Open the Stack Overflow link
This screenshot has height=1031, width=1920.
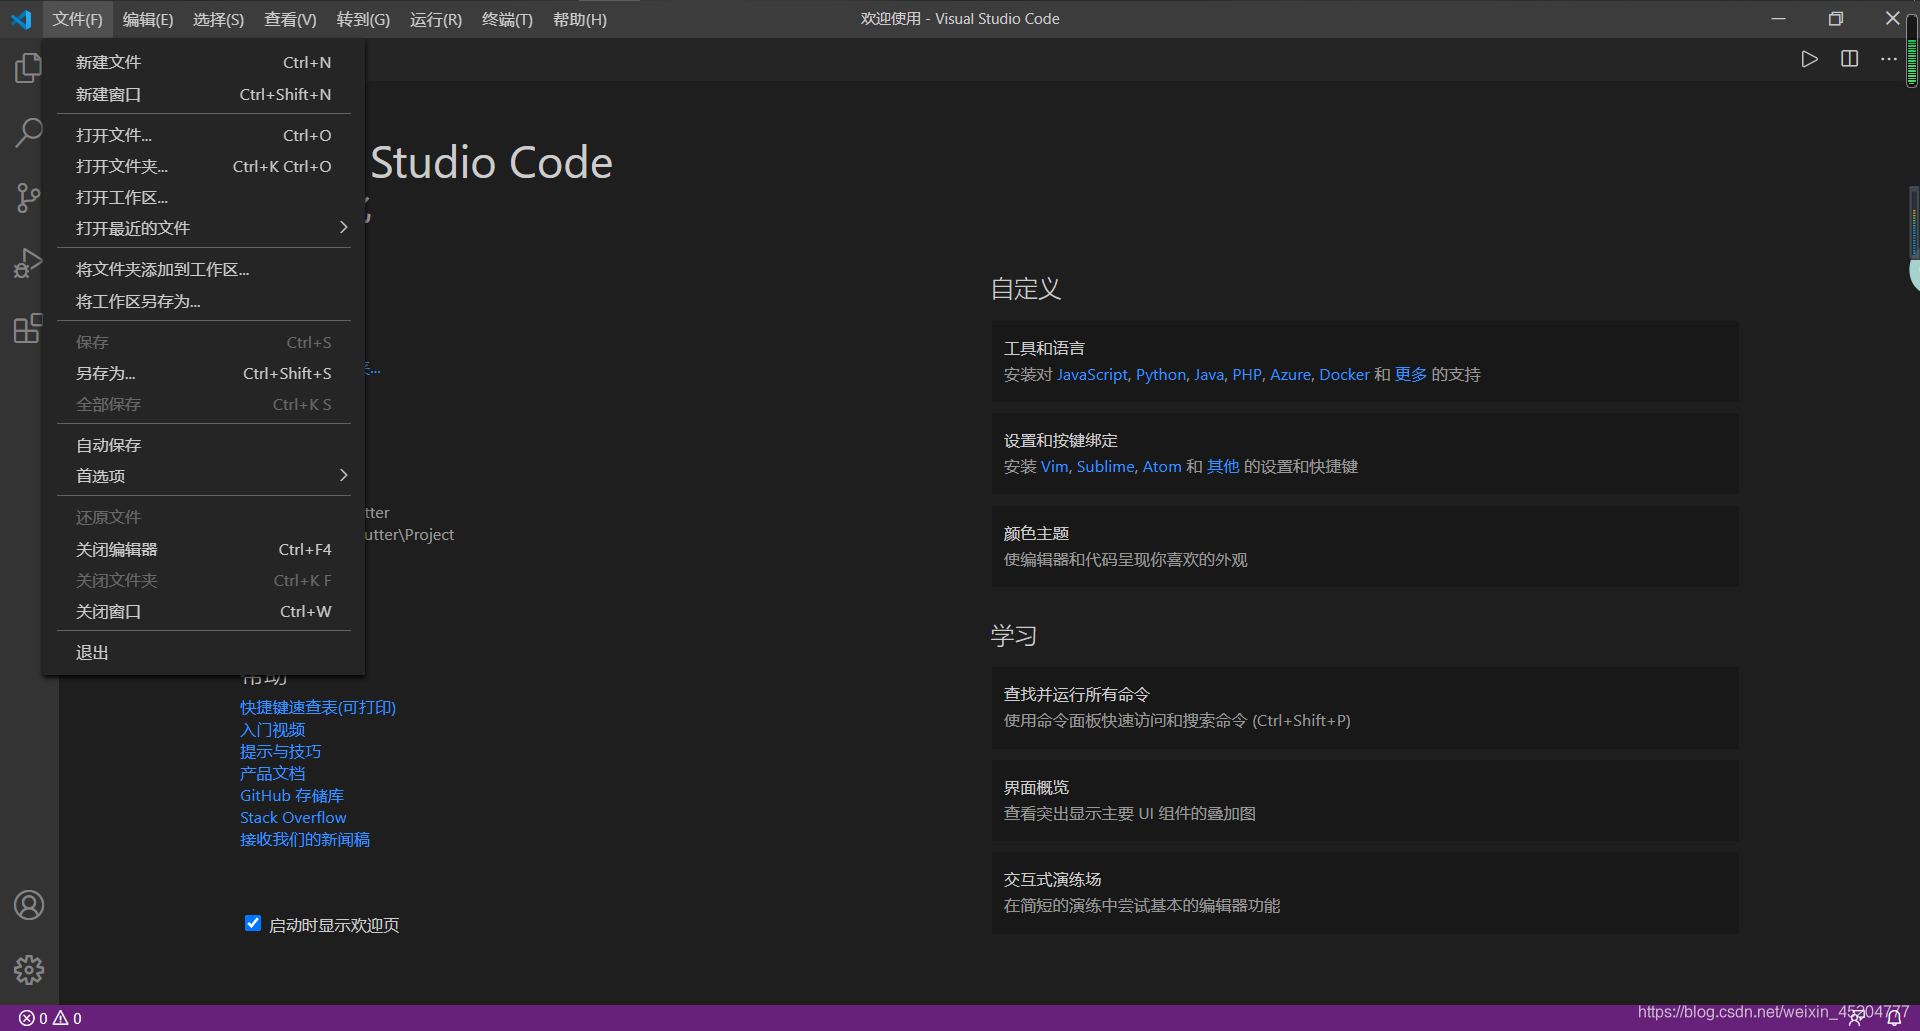293,817
